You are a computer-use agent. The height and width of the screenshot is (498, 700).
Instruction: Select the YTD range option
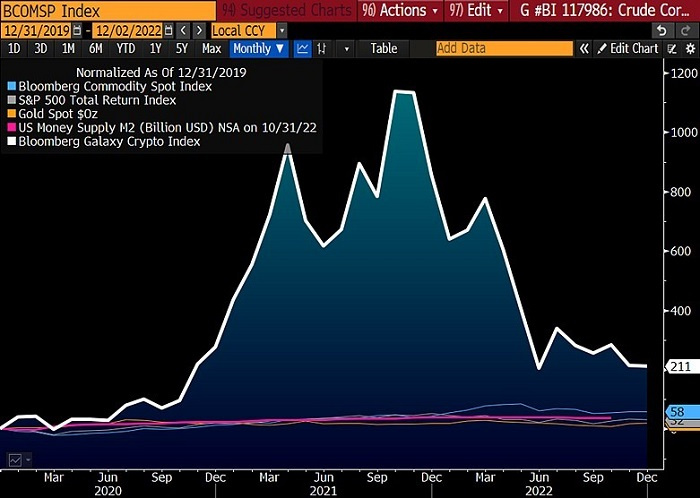tap(125, 48)
